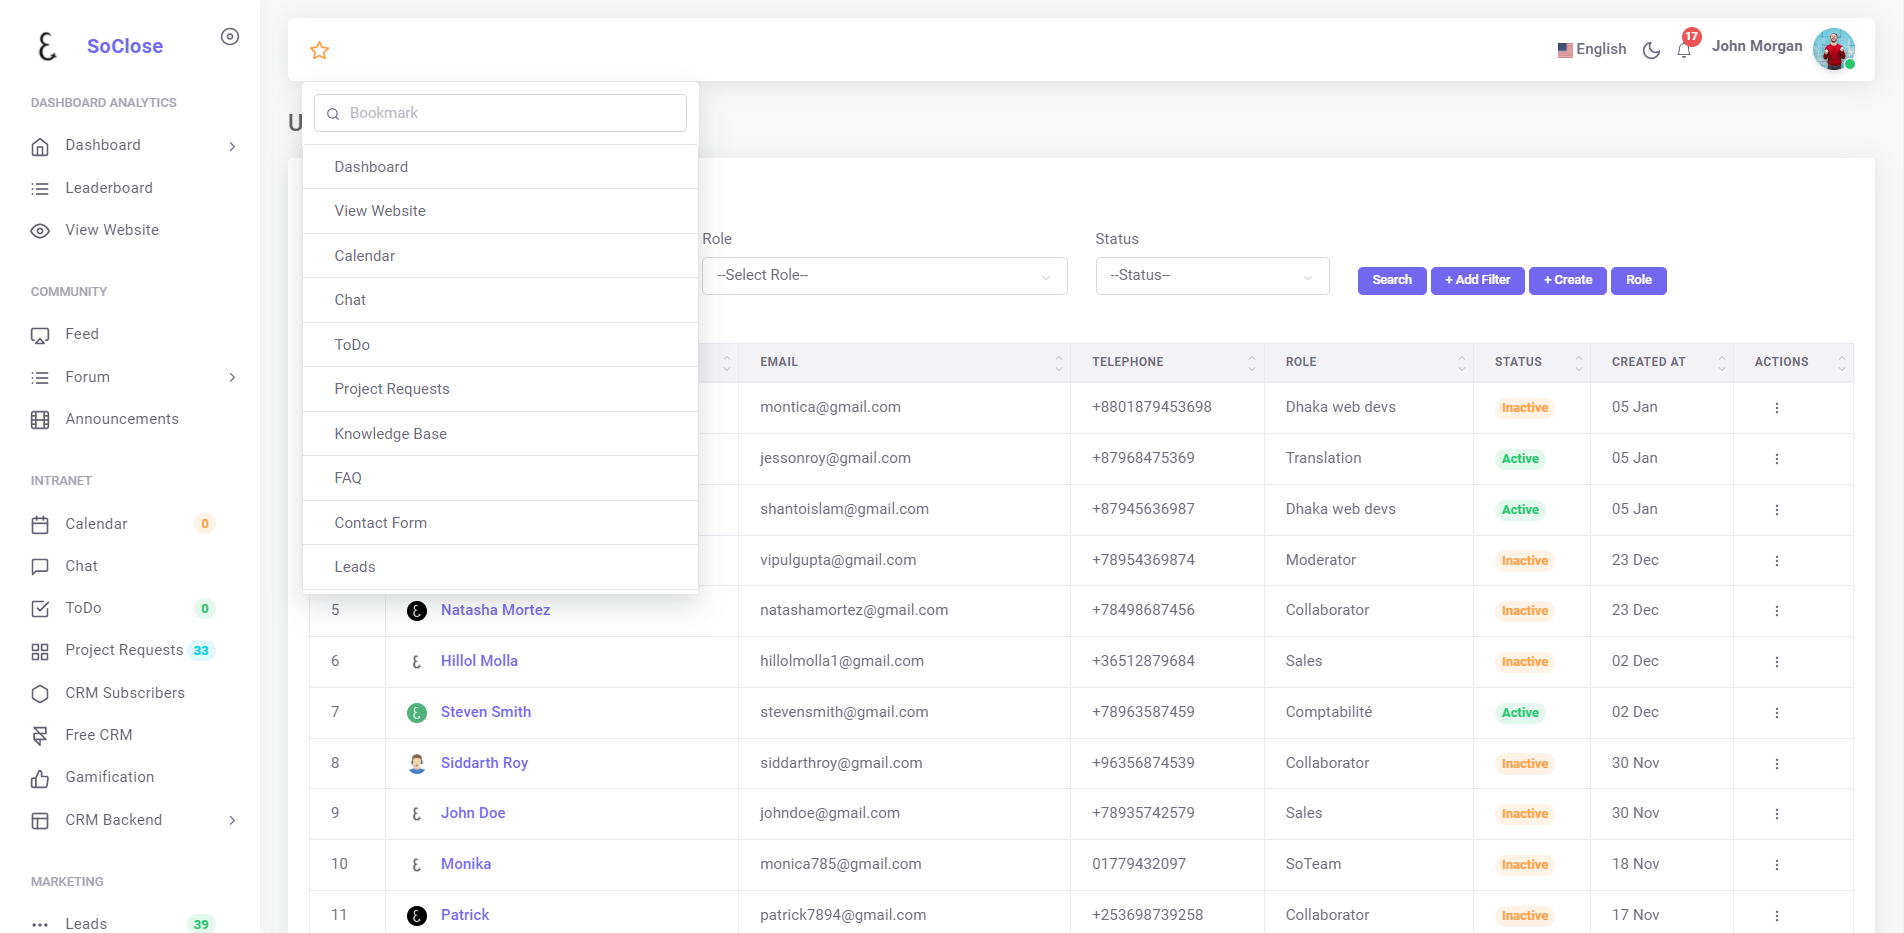Expand the Forum sidebar chevron
The width and height of the screenshot is (1904, 933).
click(232, 377)
